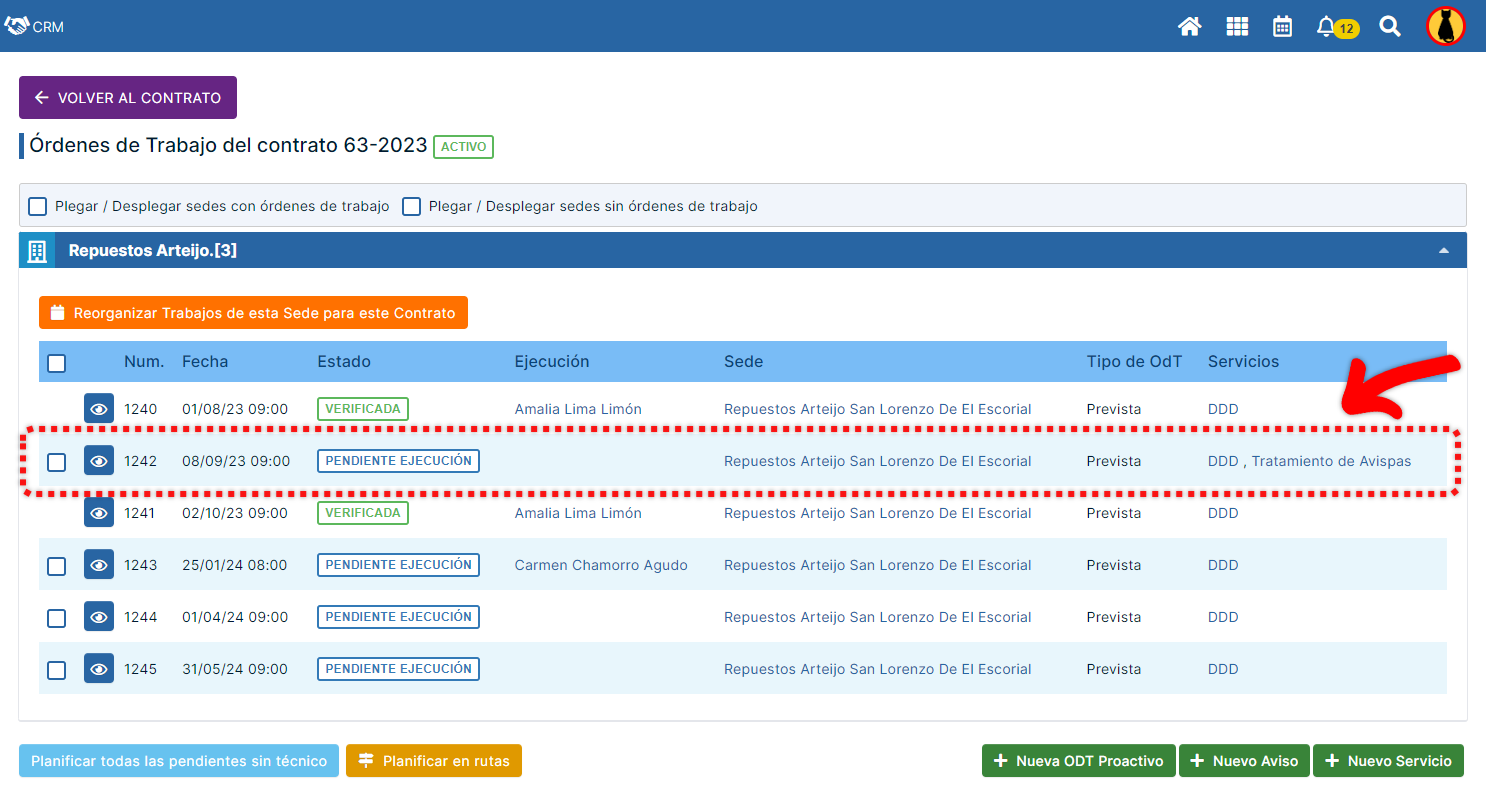The image size is (1486, 796).
Task: Toggle select-all checkbox in table header
Action: (57, 363)
